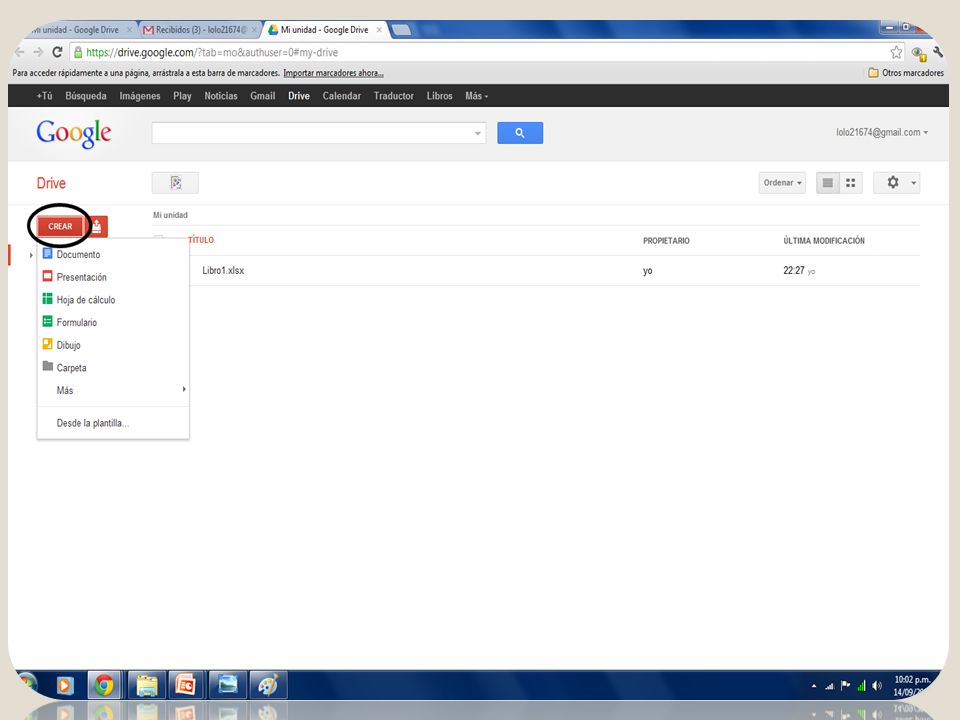Open the account menu lolo21674@gmail.com
Image resolution: width=960 pixels, height=720 pixels.
(882, 132)
